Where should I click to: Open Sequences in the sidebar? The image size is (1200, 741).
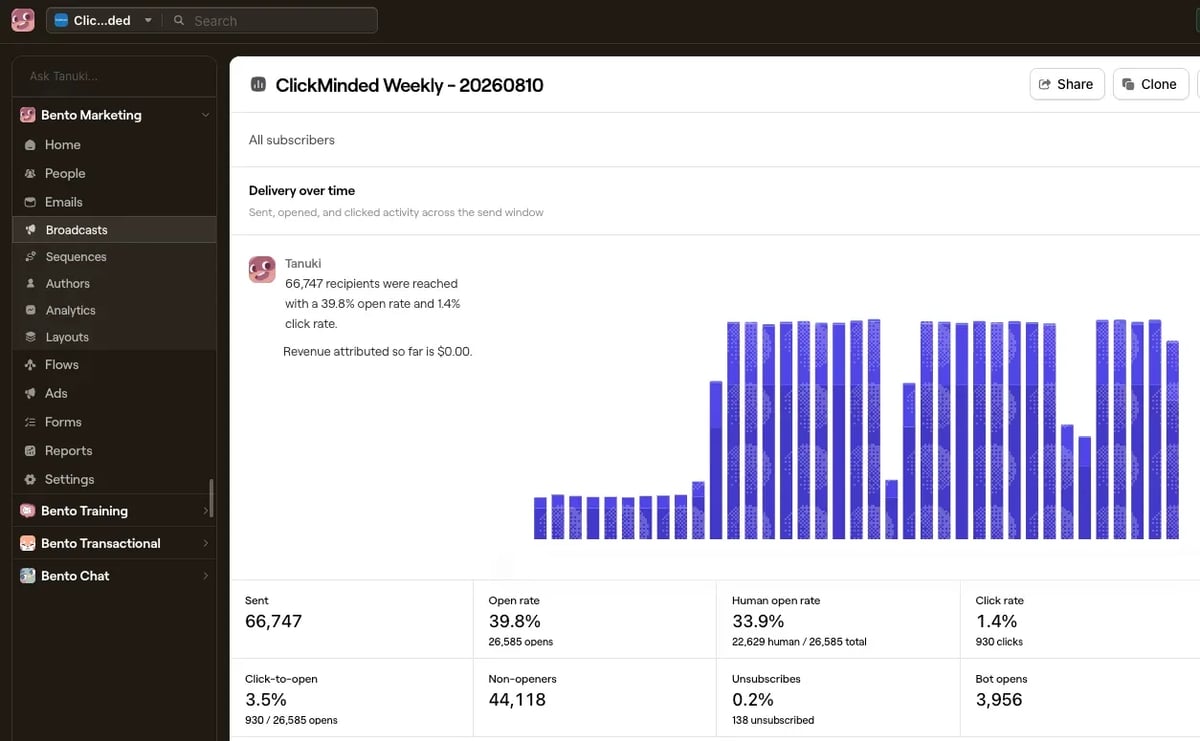coord(114,257)
